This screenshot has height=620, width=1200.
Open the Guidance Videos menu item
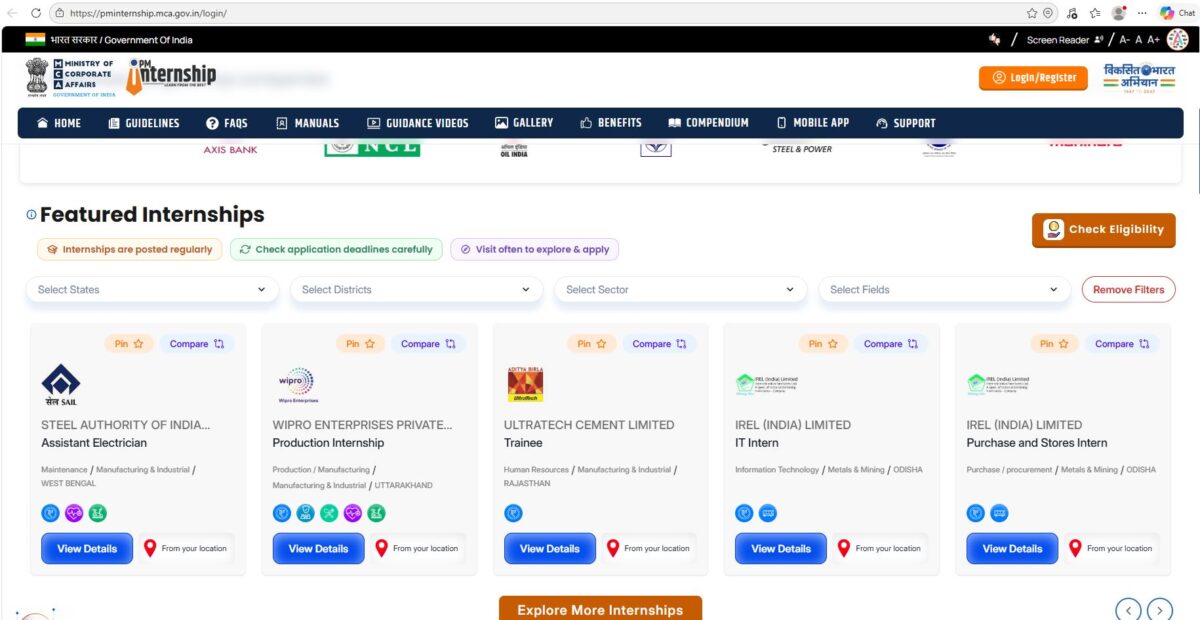point(418,123)
